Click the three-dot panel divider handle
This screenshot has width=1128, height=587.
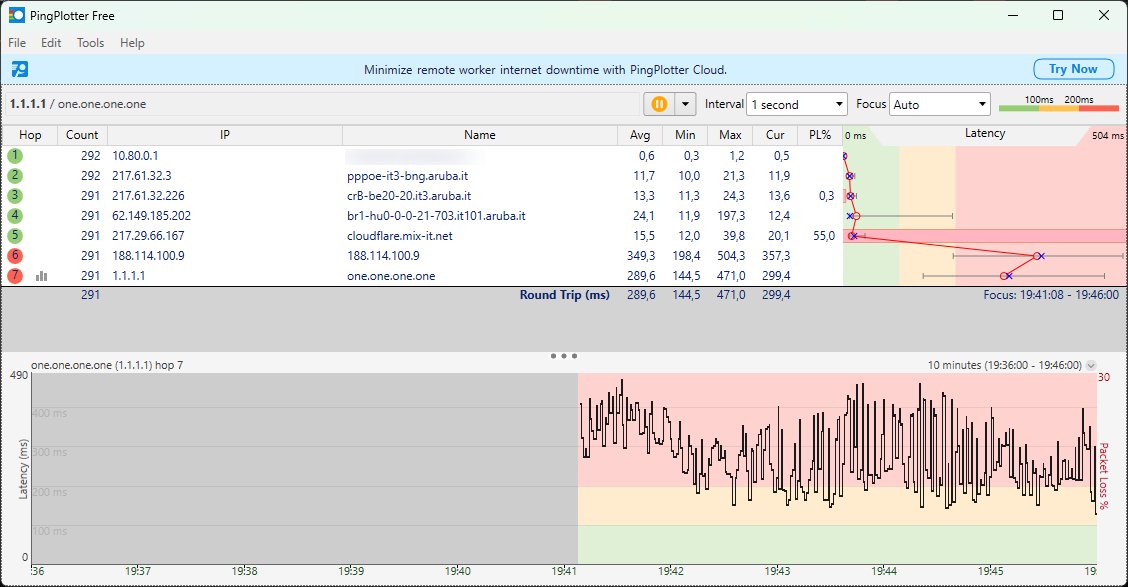[564, 355]
